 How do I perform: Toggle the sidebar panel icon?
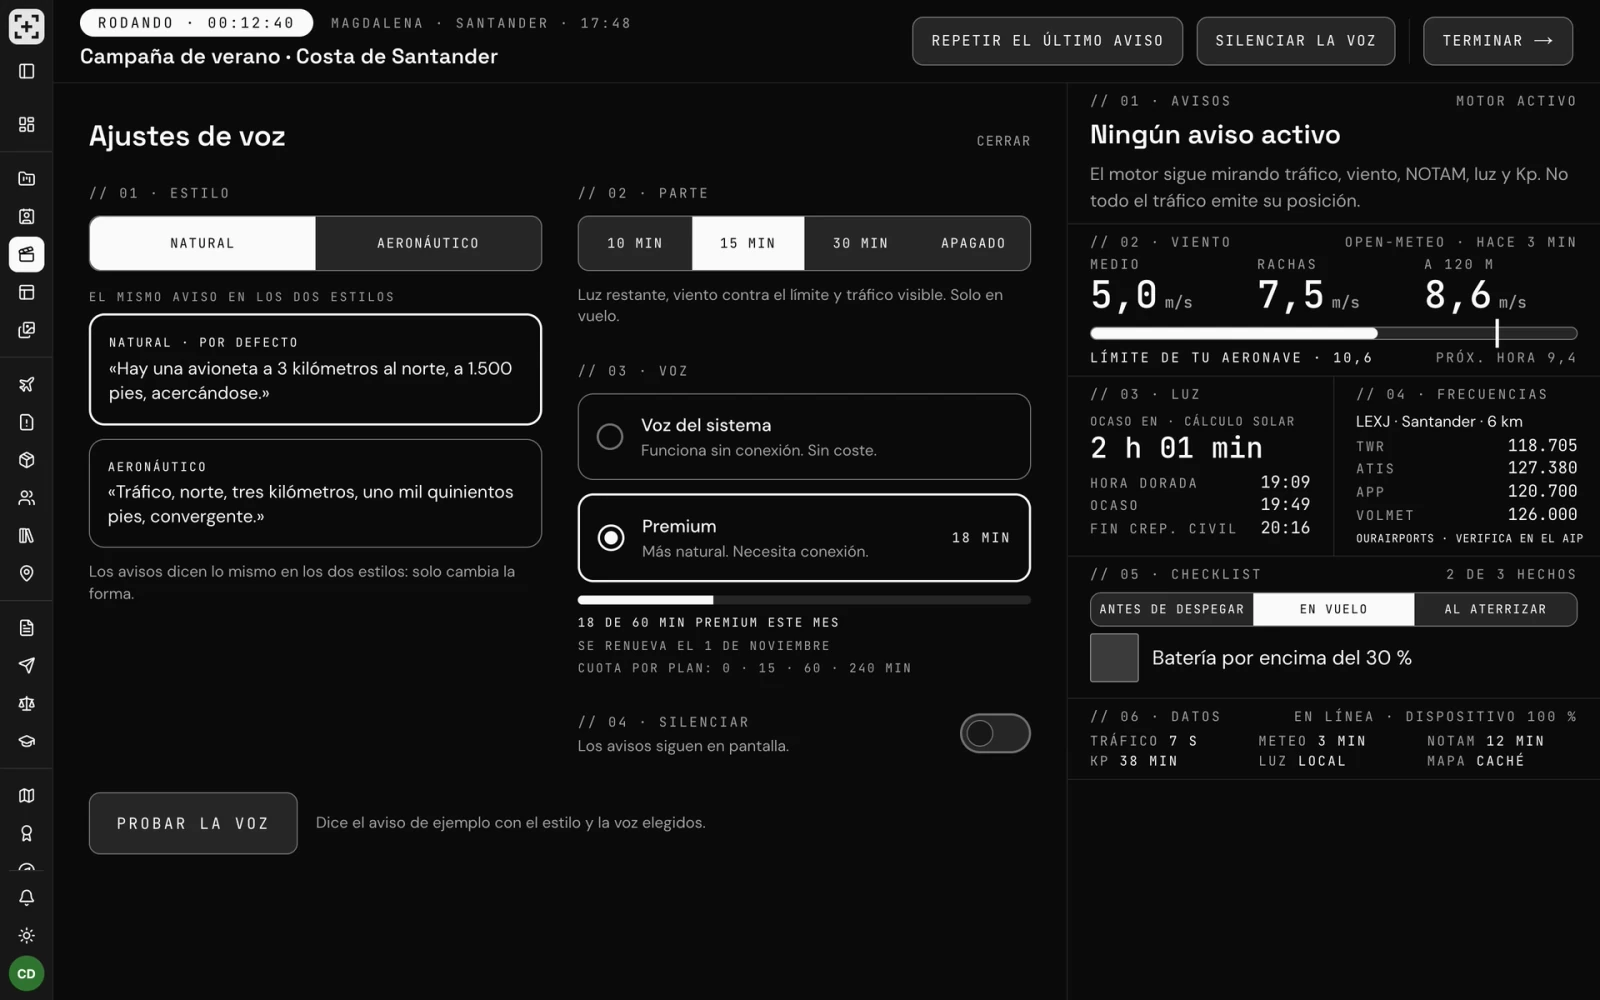[27, 71]
